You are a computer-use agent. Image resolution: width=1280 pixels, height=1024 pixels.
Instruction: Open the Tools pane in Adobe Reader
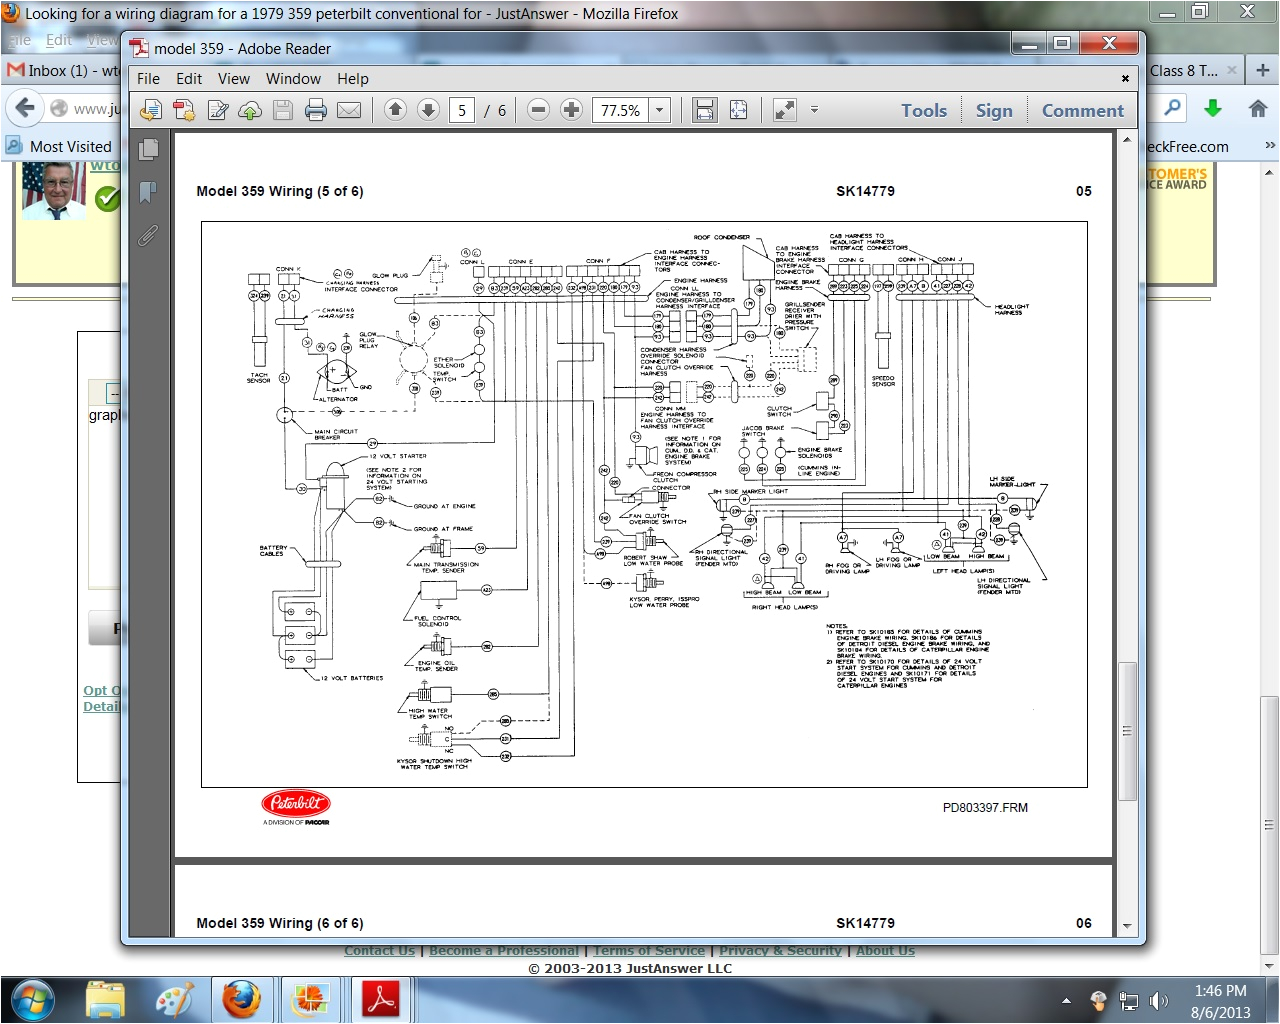(x=923, y=110)
